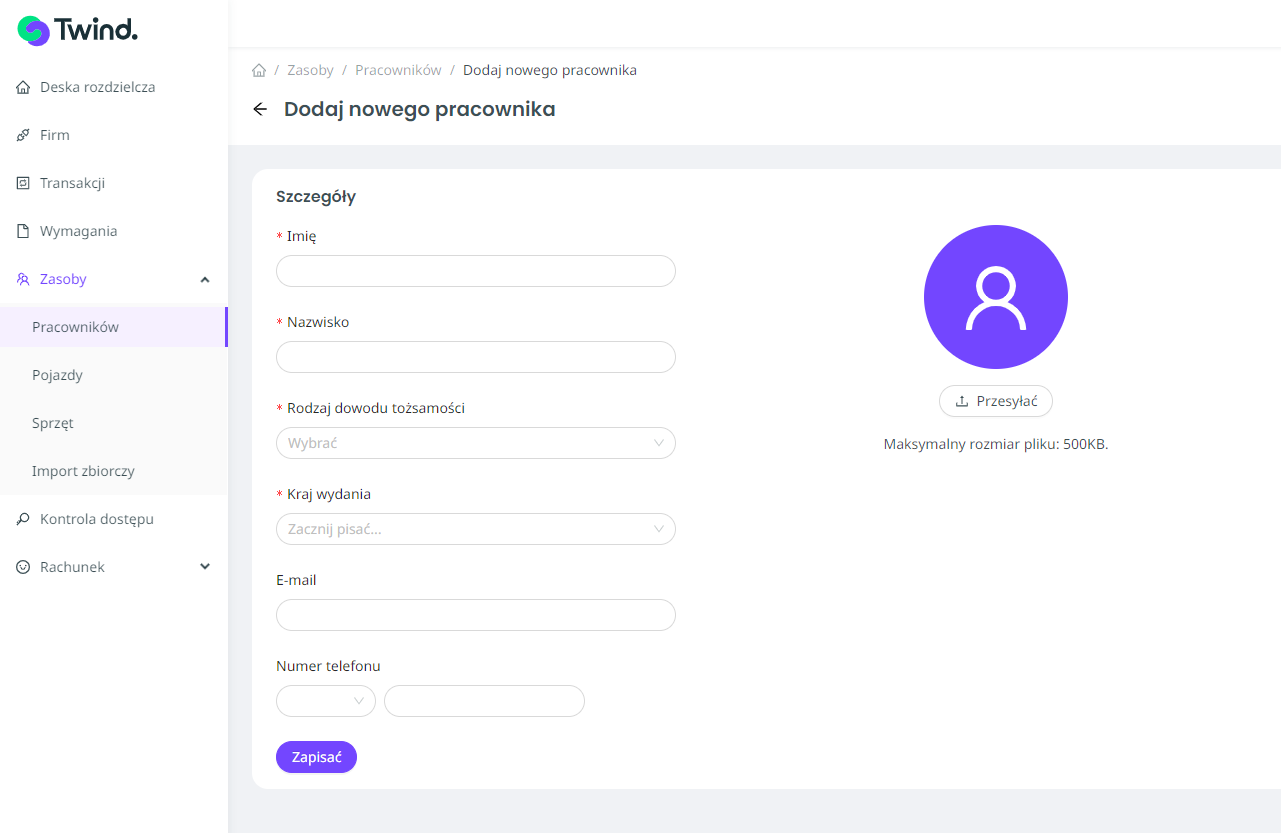
Task: Open the Kraj wydania dropdown
Action: [x=476, y=529]
